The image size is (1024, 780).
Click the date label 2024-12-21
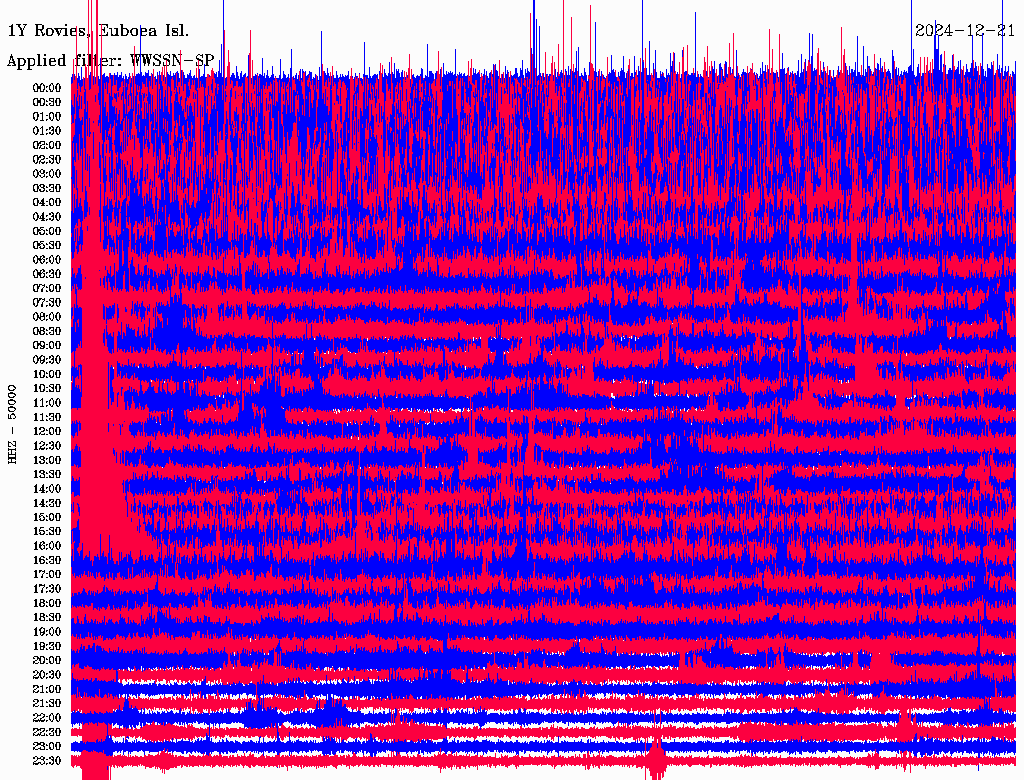pos(964,30)
